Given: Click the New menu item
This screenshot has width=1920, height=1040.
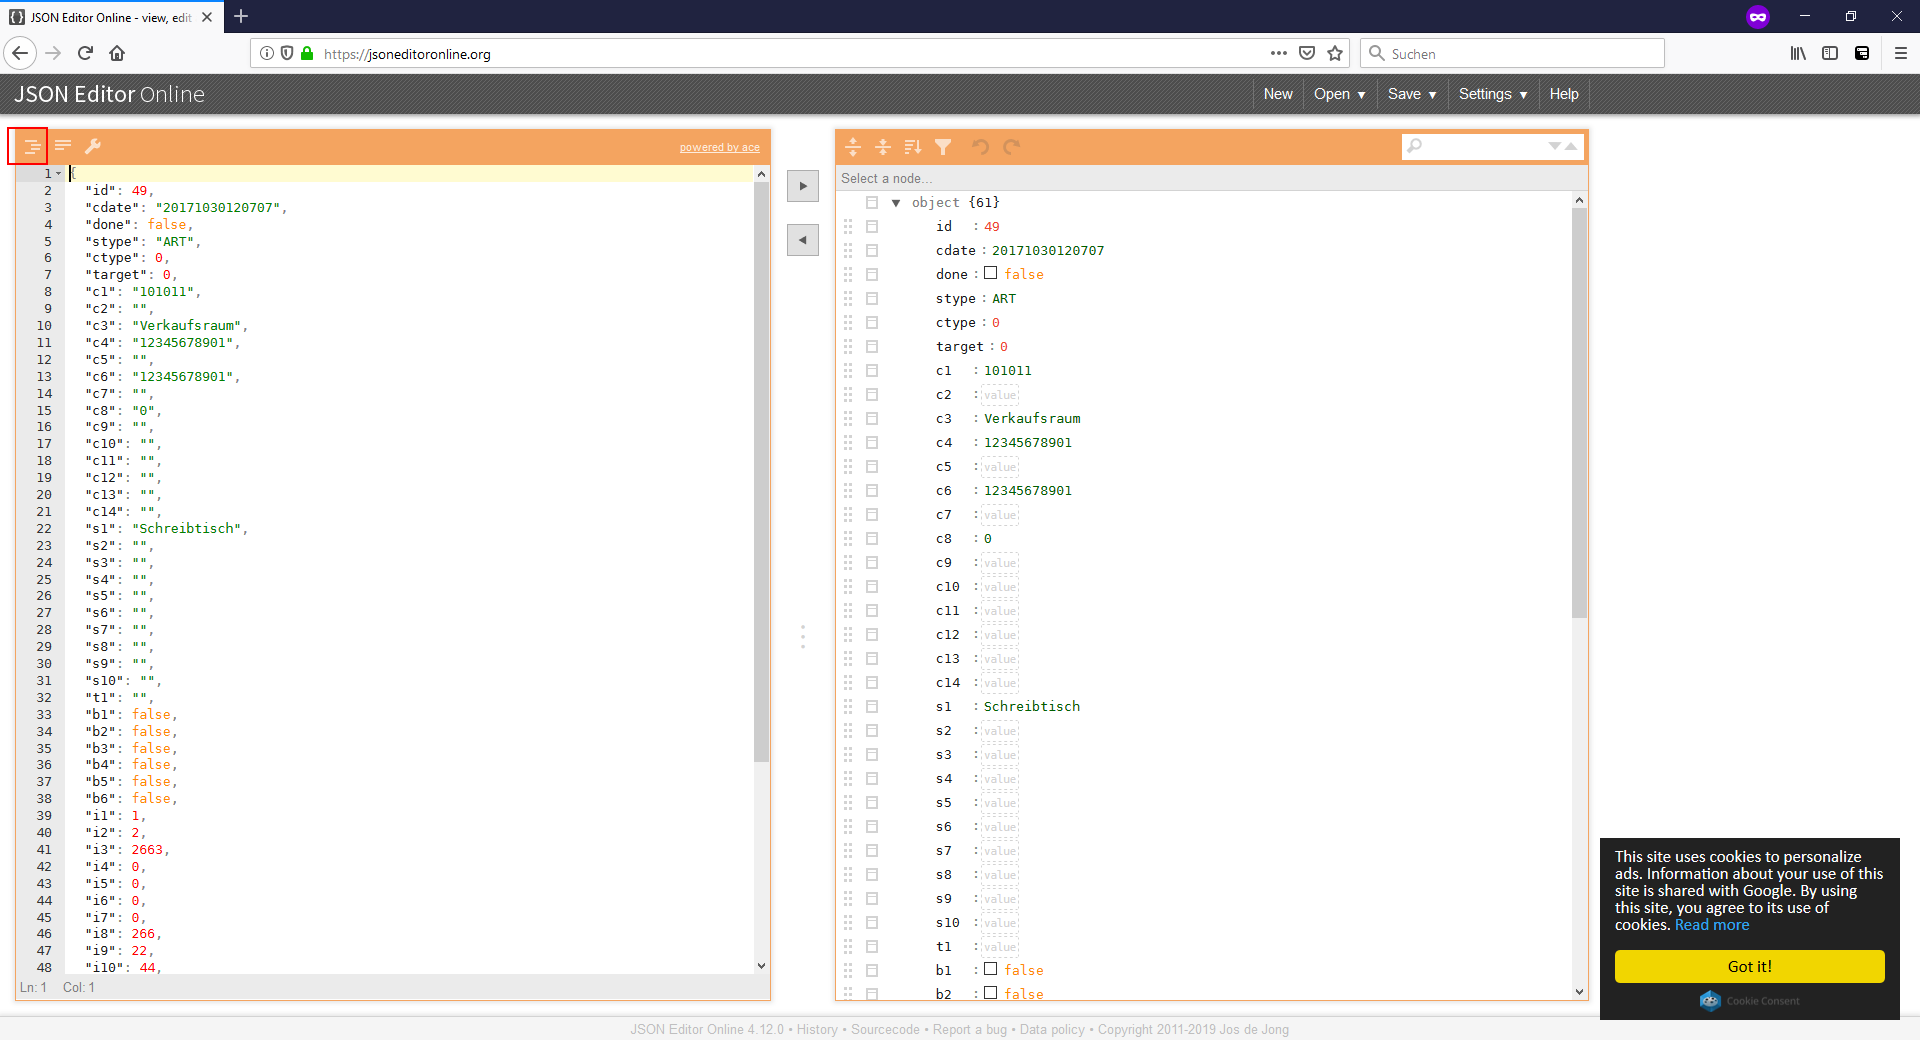Looking at the screenshot, I should click(x=1277, y=94).
